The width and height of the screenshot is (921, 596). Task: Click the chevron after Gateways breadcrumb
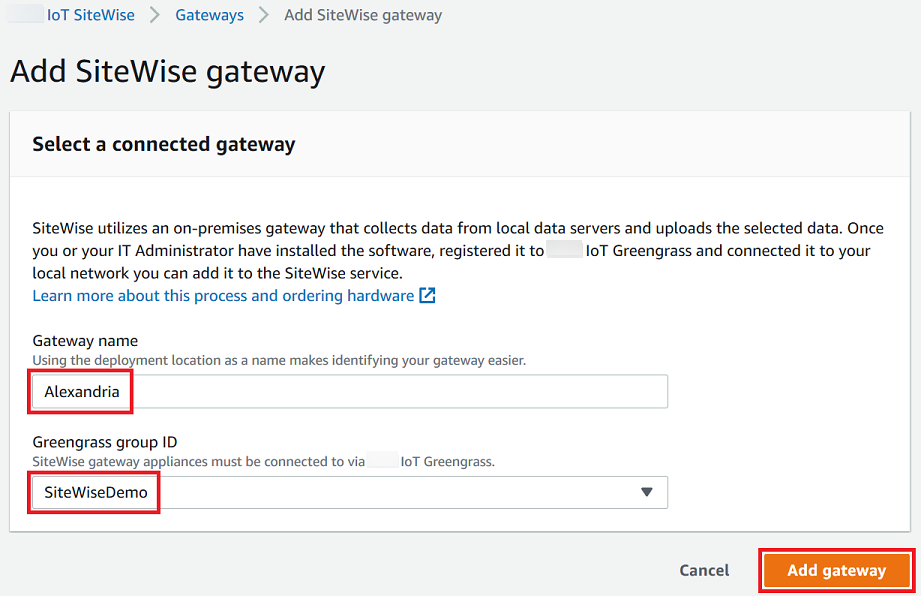click(x=264, y=15)
